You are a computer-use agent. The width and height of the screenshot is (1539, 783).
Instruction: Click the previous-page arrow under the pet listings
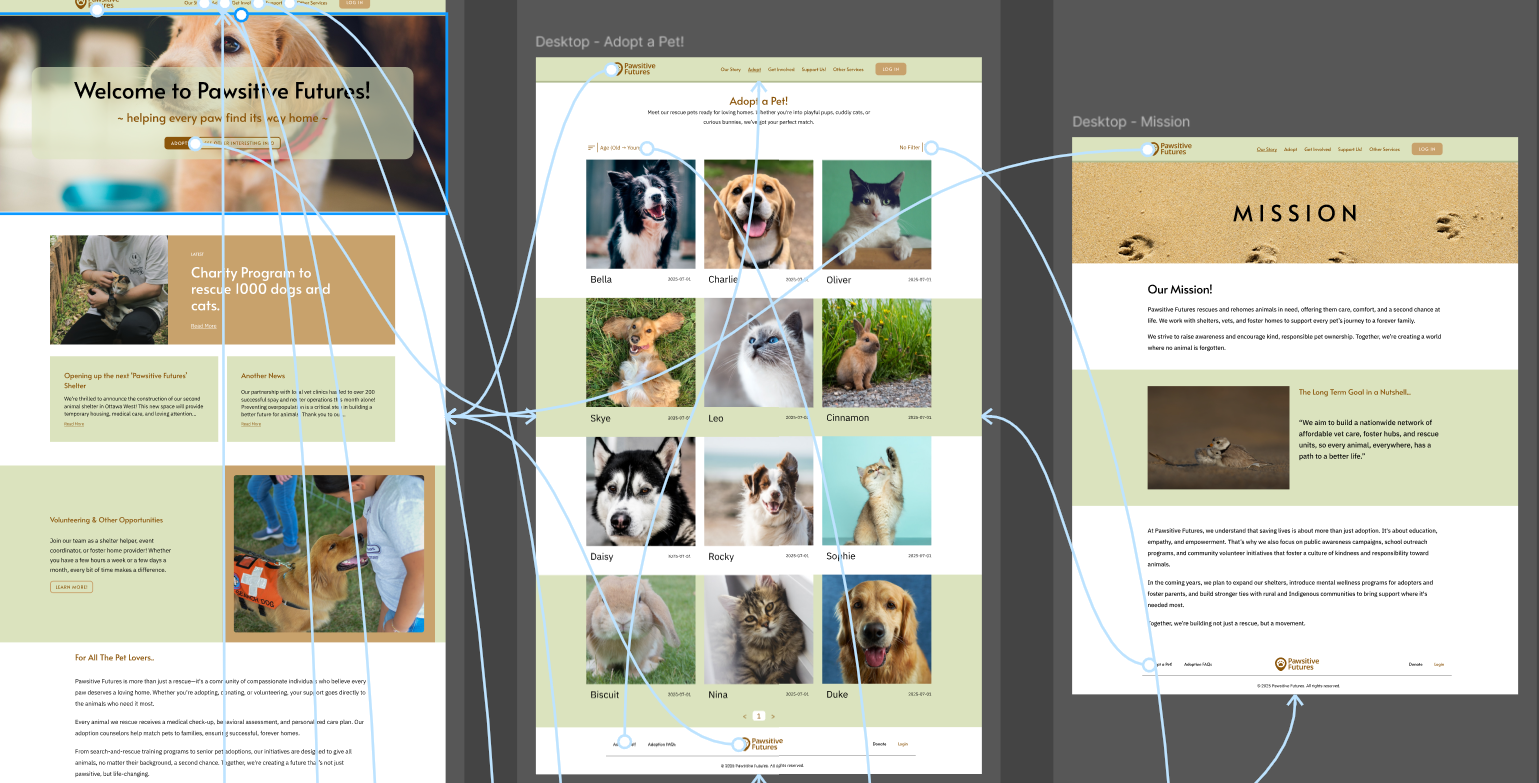(x=744, y=716)
